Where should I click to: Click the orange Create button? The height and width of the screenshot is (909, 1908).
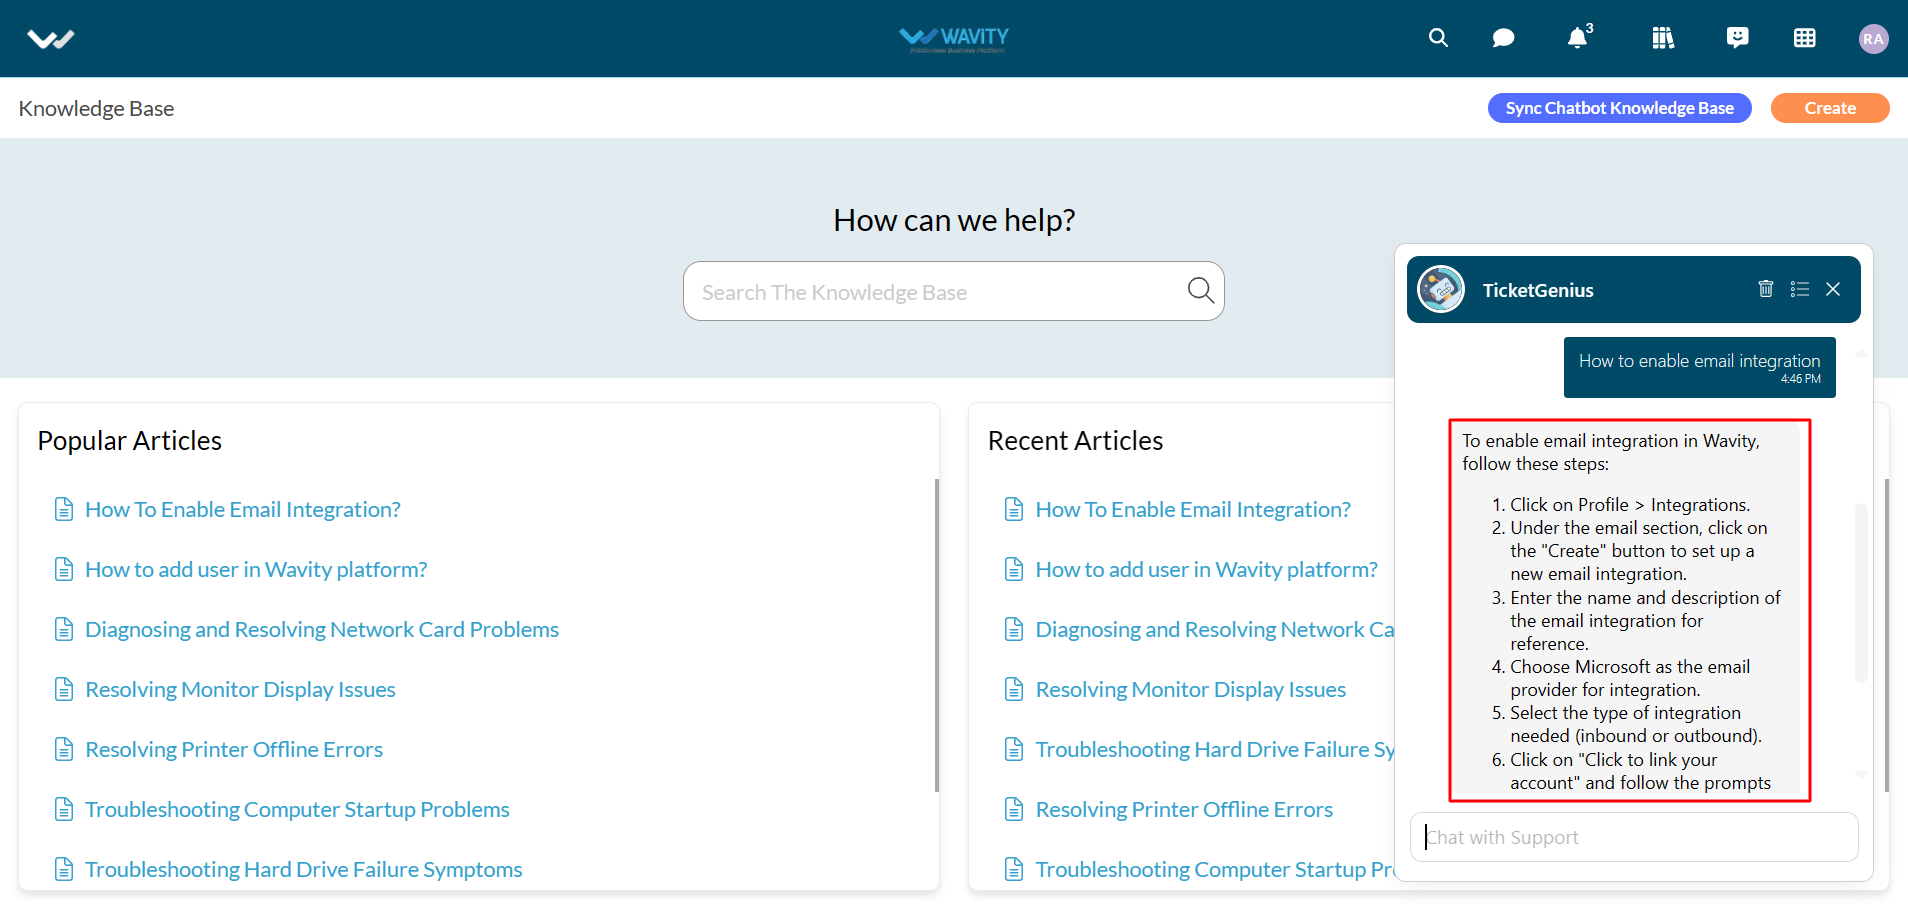click(x=1830, y=108)
